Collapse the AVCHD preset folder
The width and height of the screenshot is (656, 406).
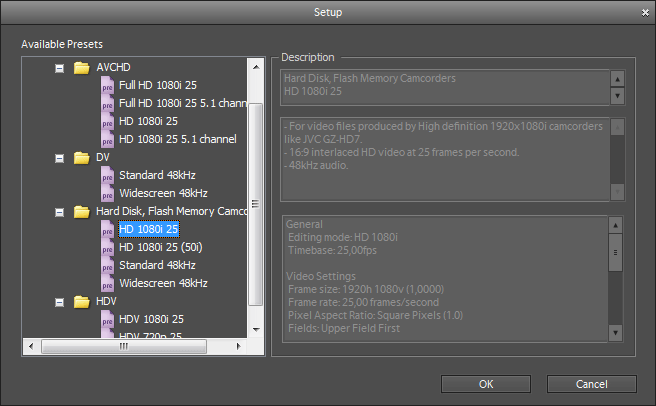[59, 67]
